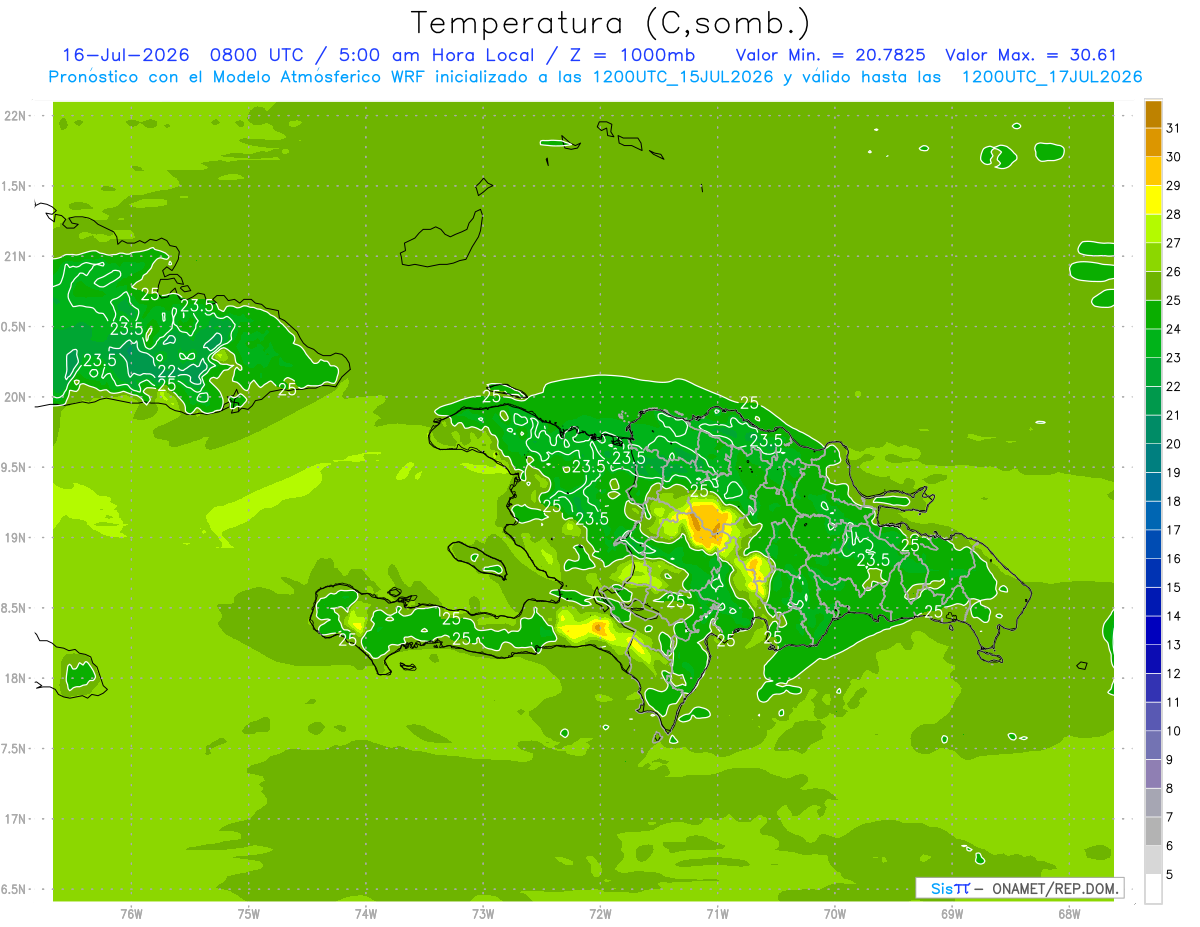Click the "15" label on the color scale

[1174, 587]
